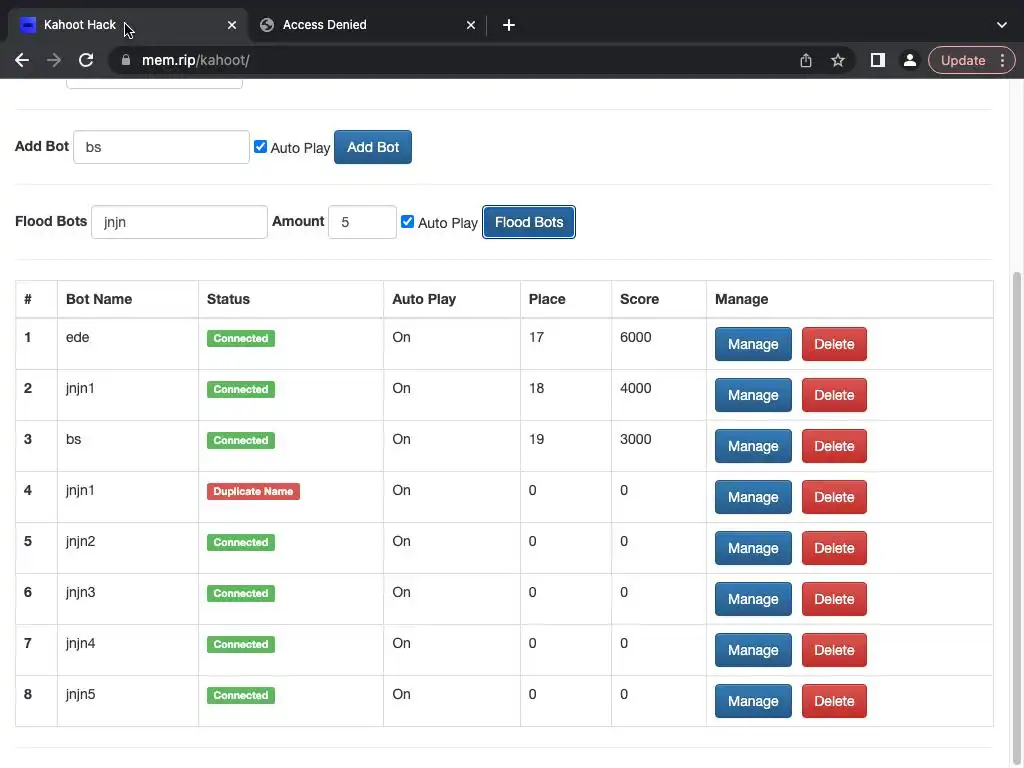The image size is (1024, 768).
Task: Manage the jnjn5 bot
Action: (753, 701)
